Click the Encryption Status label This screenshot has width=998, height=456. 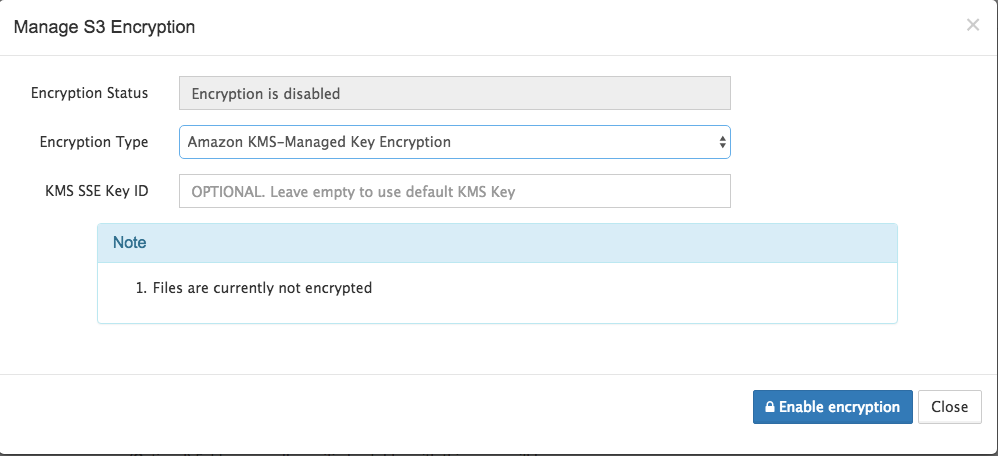pos(90,93)
